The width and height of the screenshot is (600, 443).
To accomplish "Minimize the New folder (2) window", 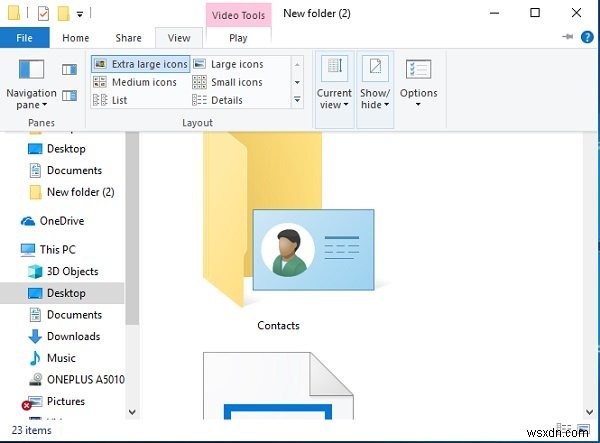I will (494, 13).
